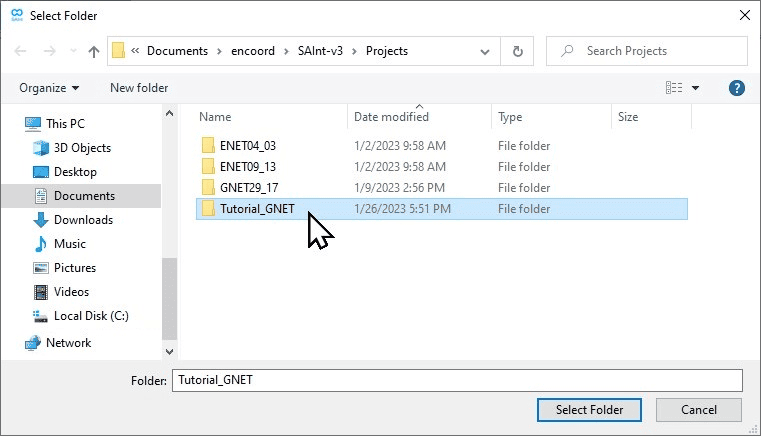Select 3D Objects in navigation pane

tap(82, 148)
